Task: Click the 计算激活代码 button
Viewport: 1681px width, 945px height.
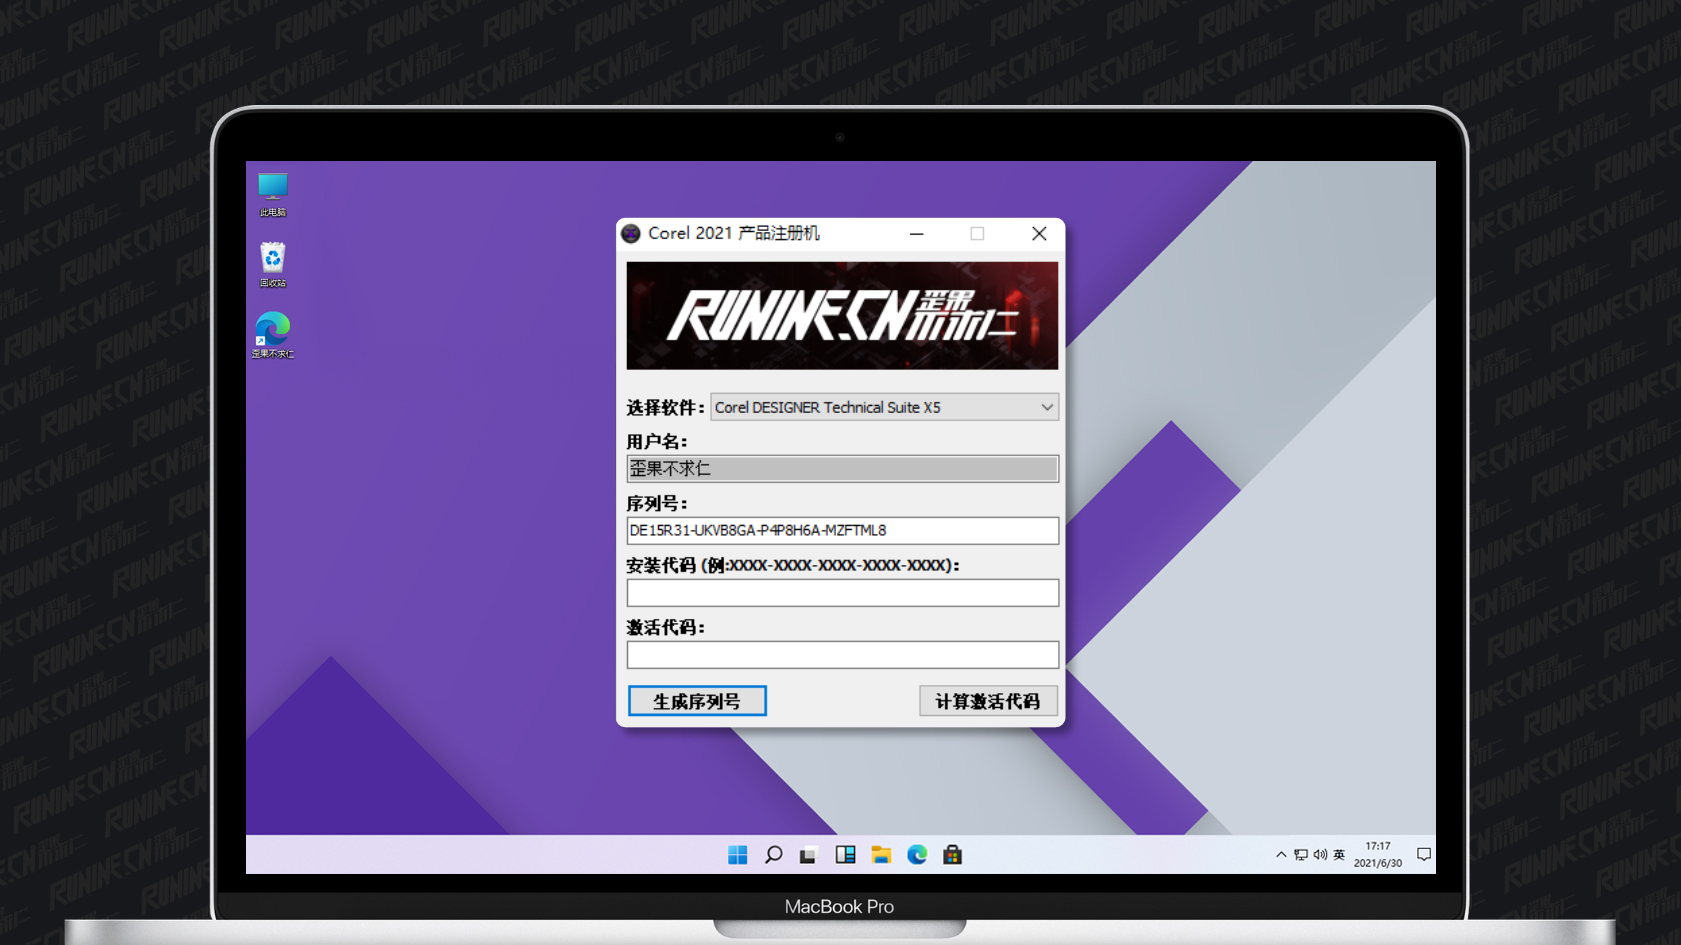Action: coord(988,700)
